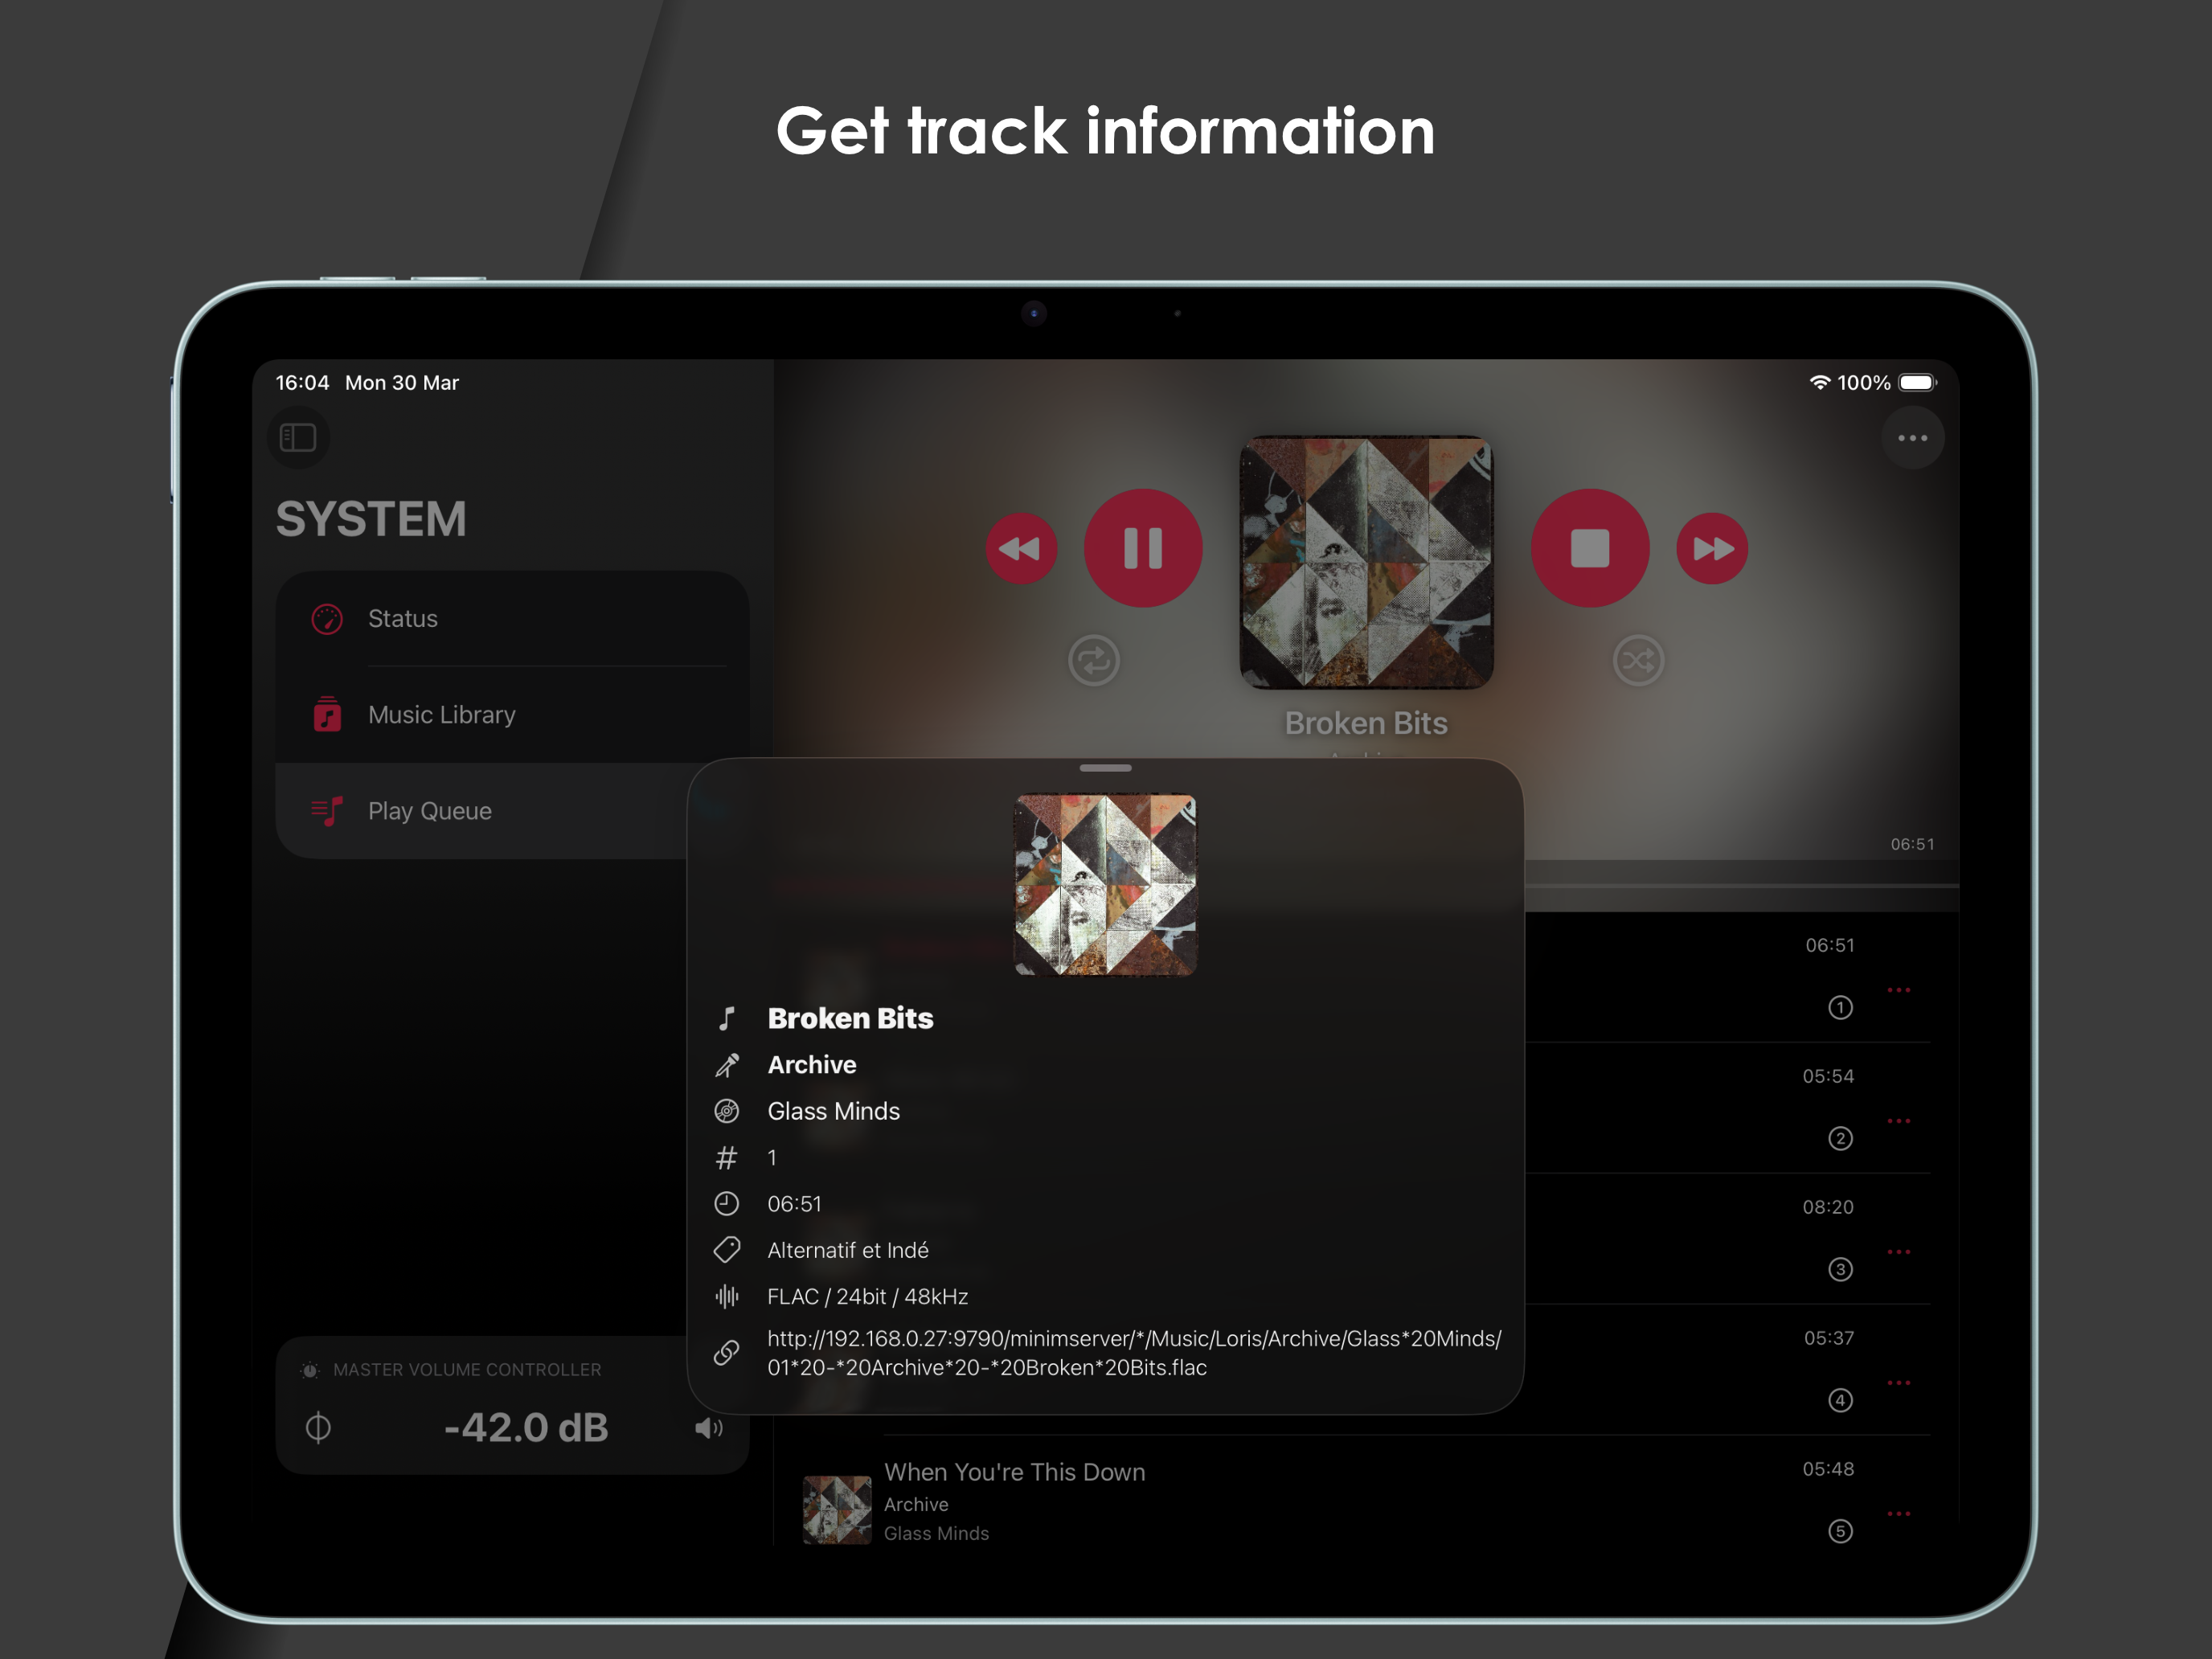This screenshot has width=2212, height=1659.
Task: Toggle the sidebar panel icon
Action: pyautogui.click(x=298, y=437)
